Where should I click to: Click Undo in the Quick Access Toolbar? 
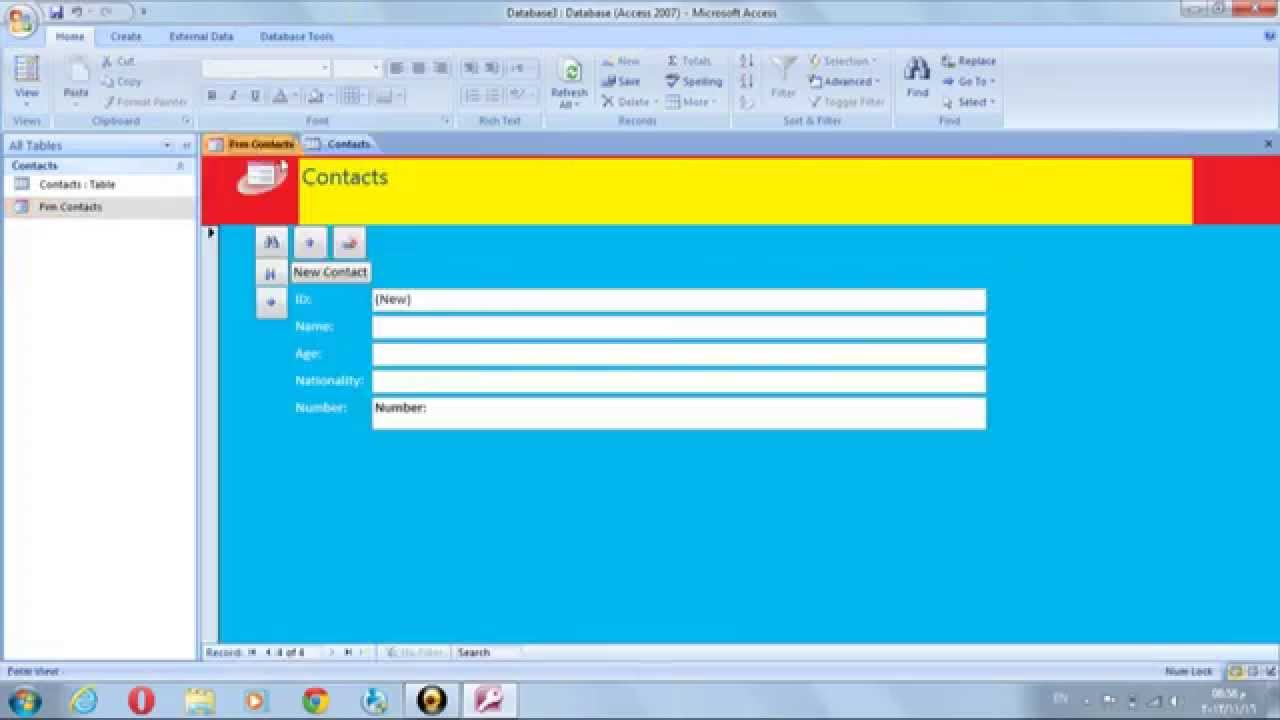click(x=77, y=12)
